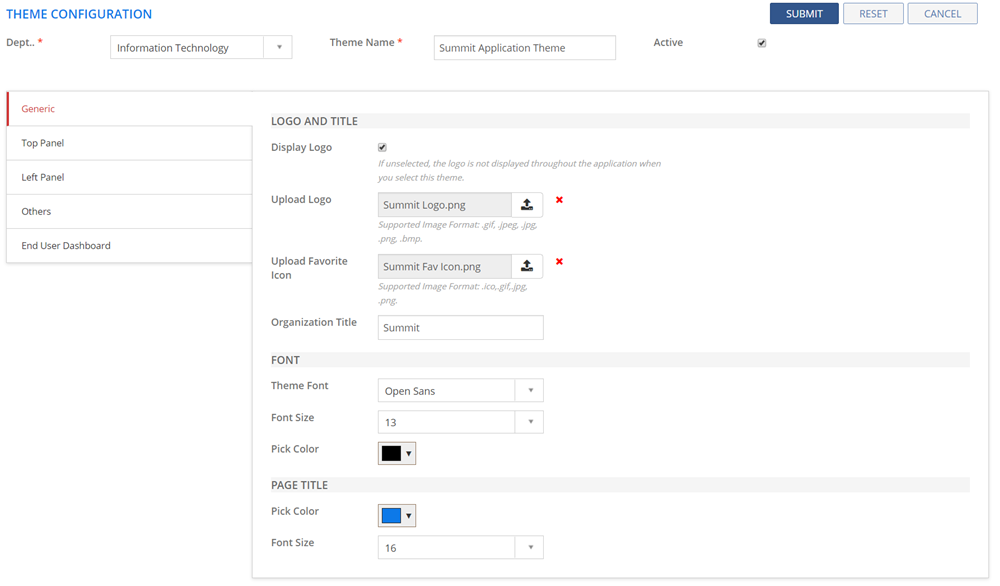Click the RESET button

pos(873,14)
